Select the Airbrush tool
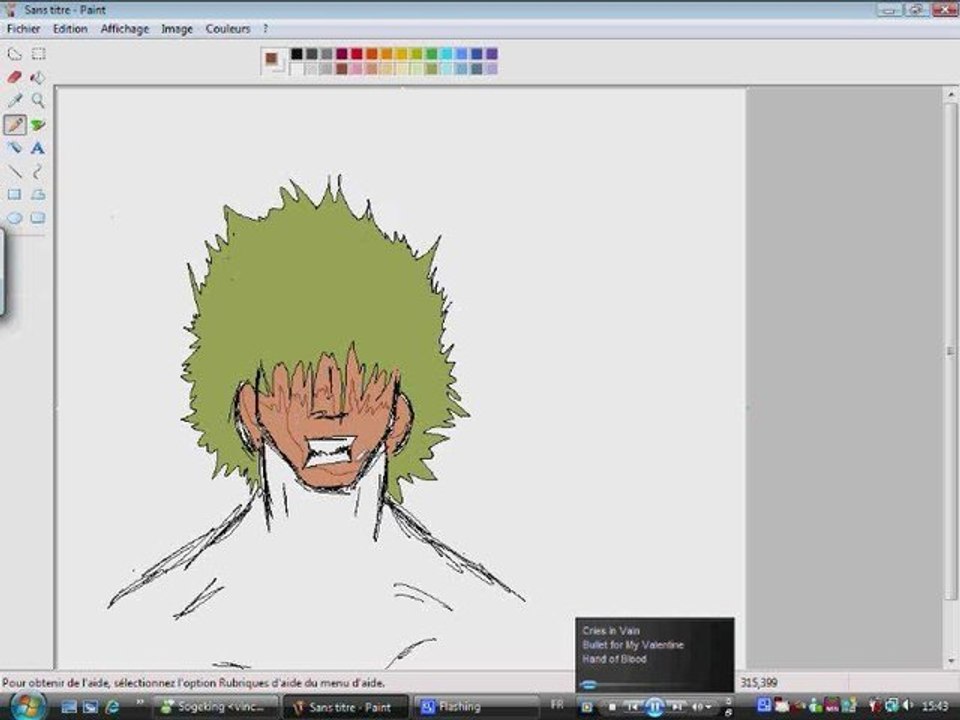Viewport: 960px width, 720px height. pyautogui.click(x=14, y=148)
